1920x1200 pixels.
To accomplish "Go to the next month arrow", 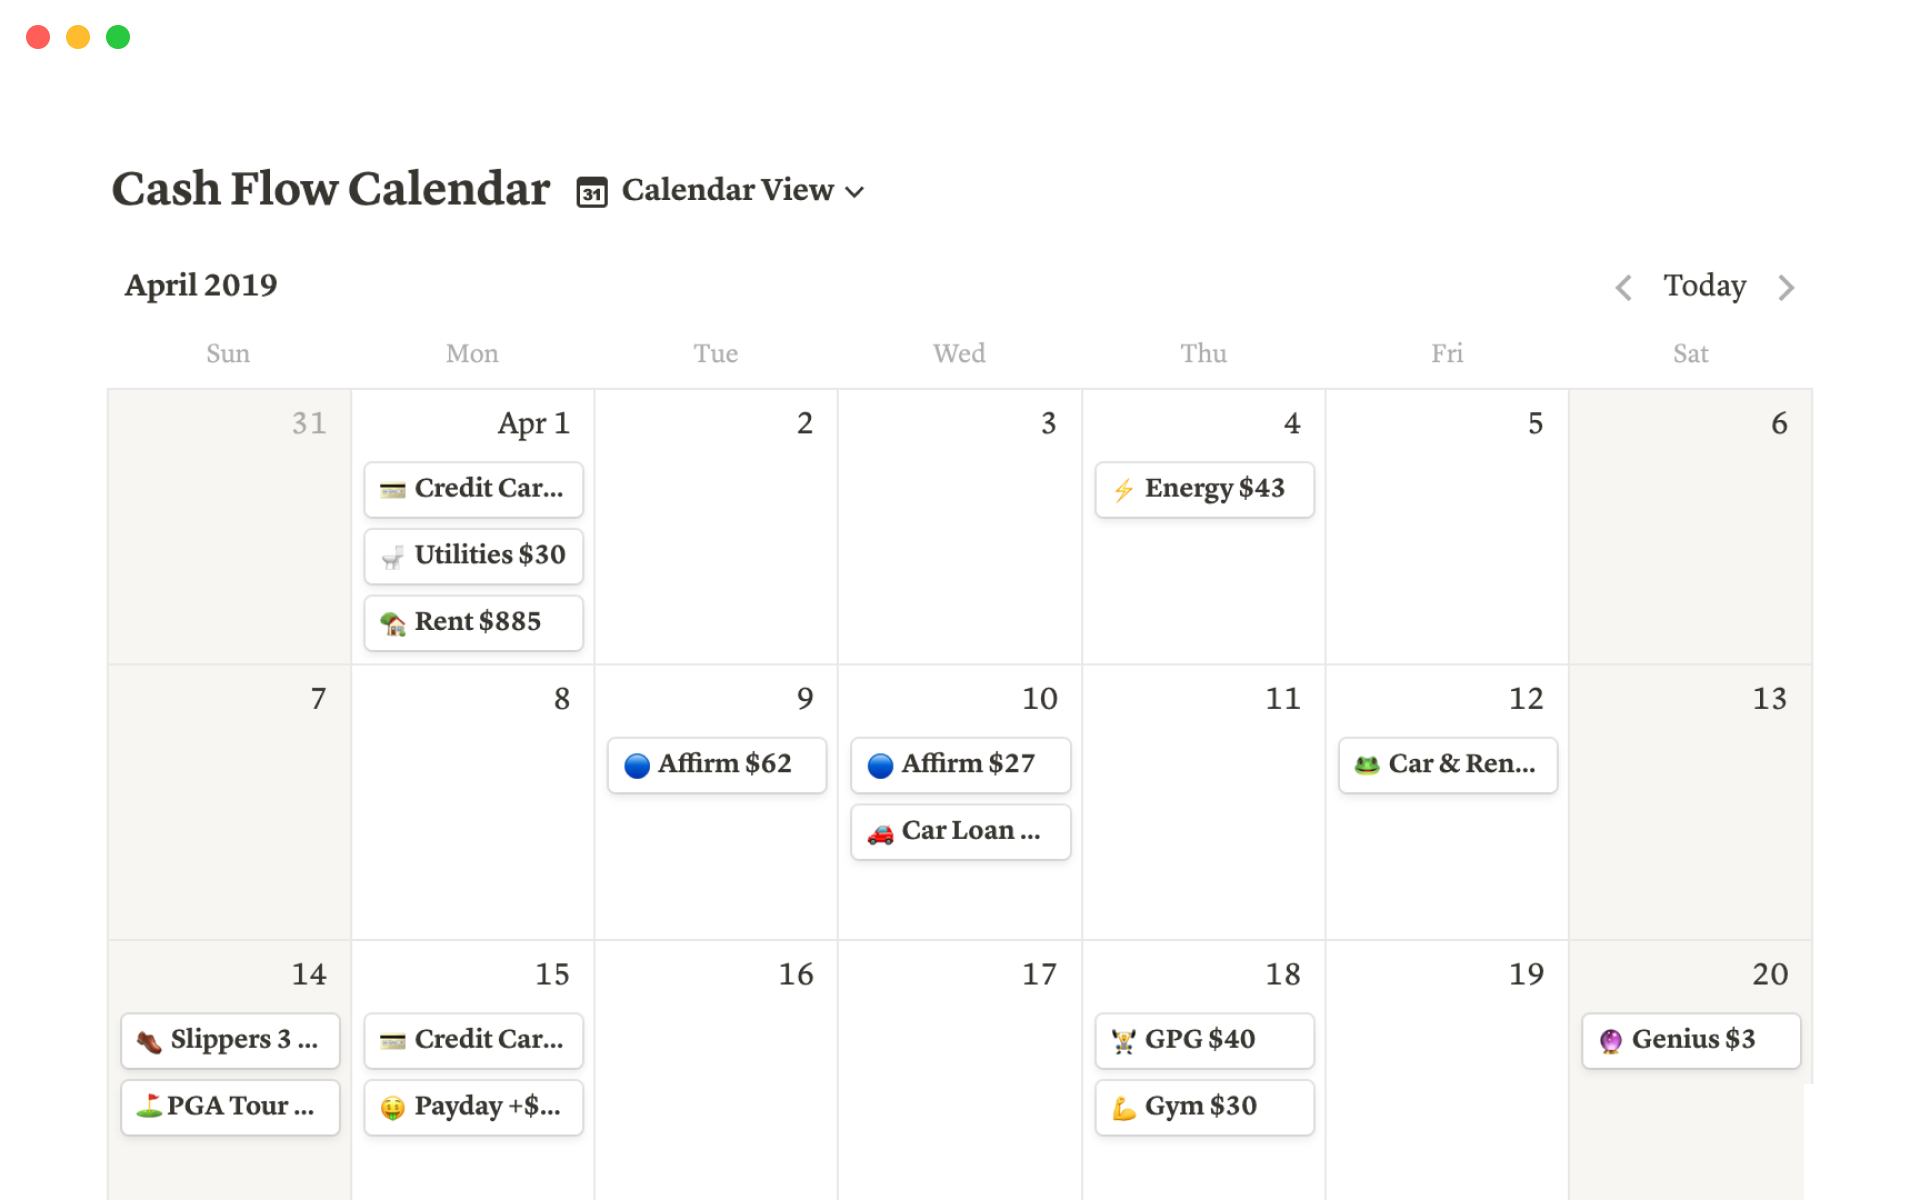I will (1786, 288).
